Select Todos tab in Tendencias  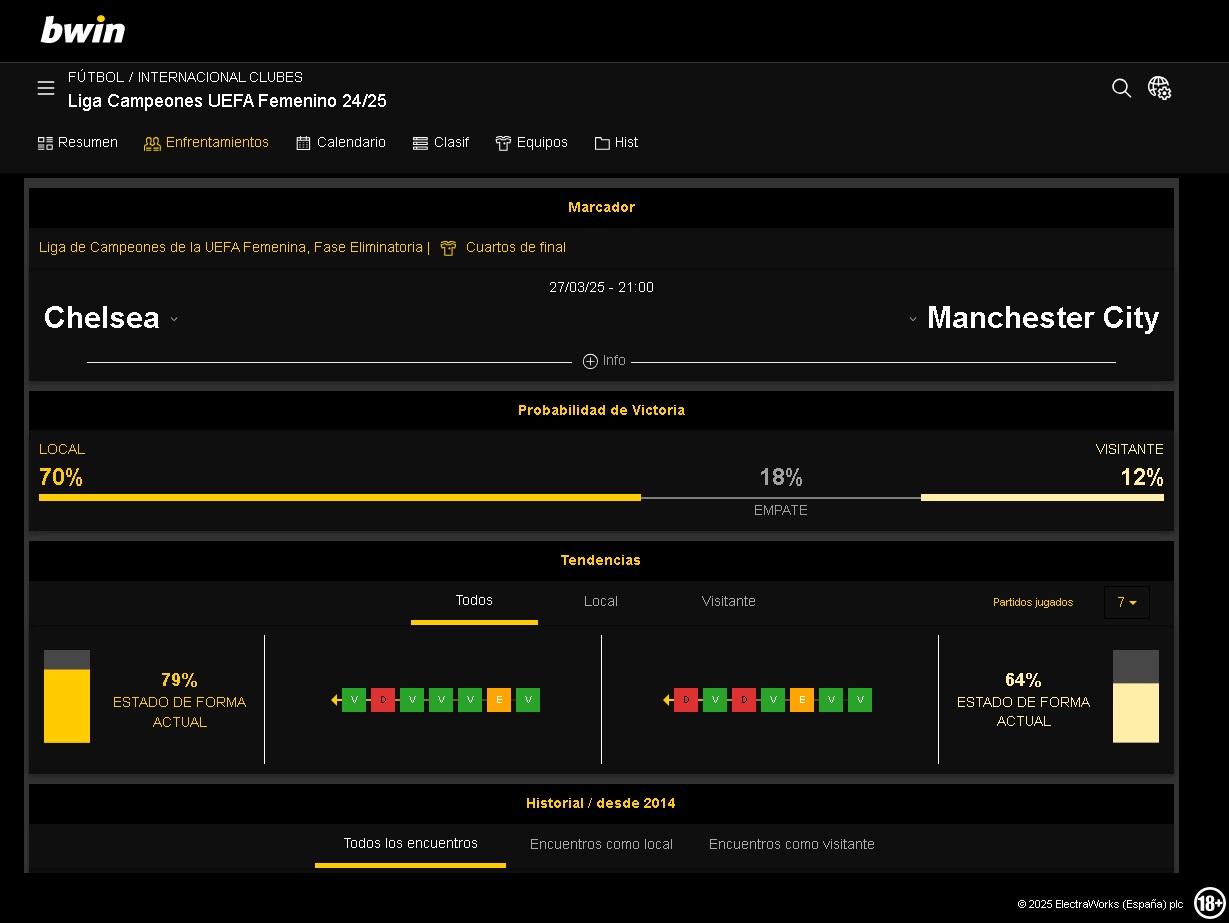[x=474, y=601]
